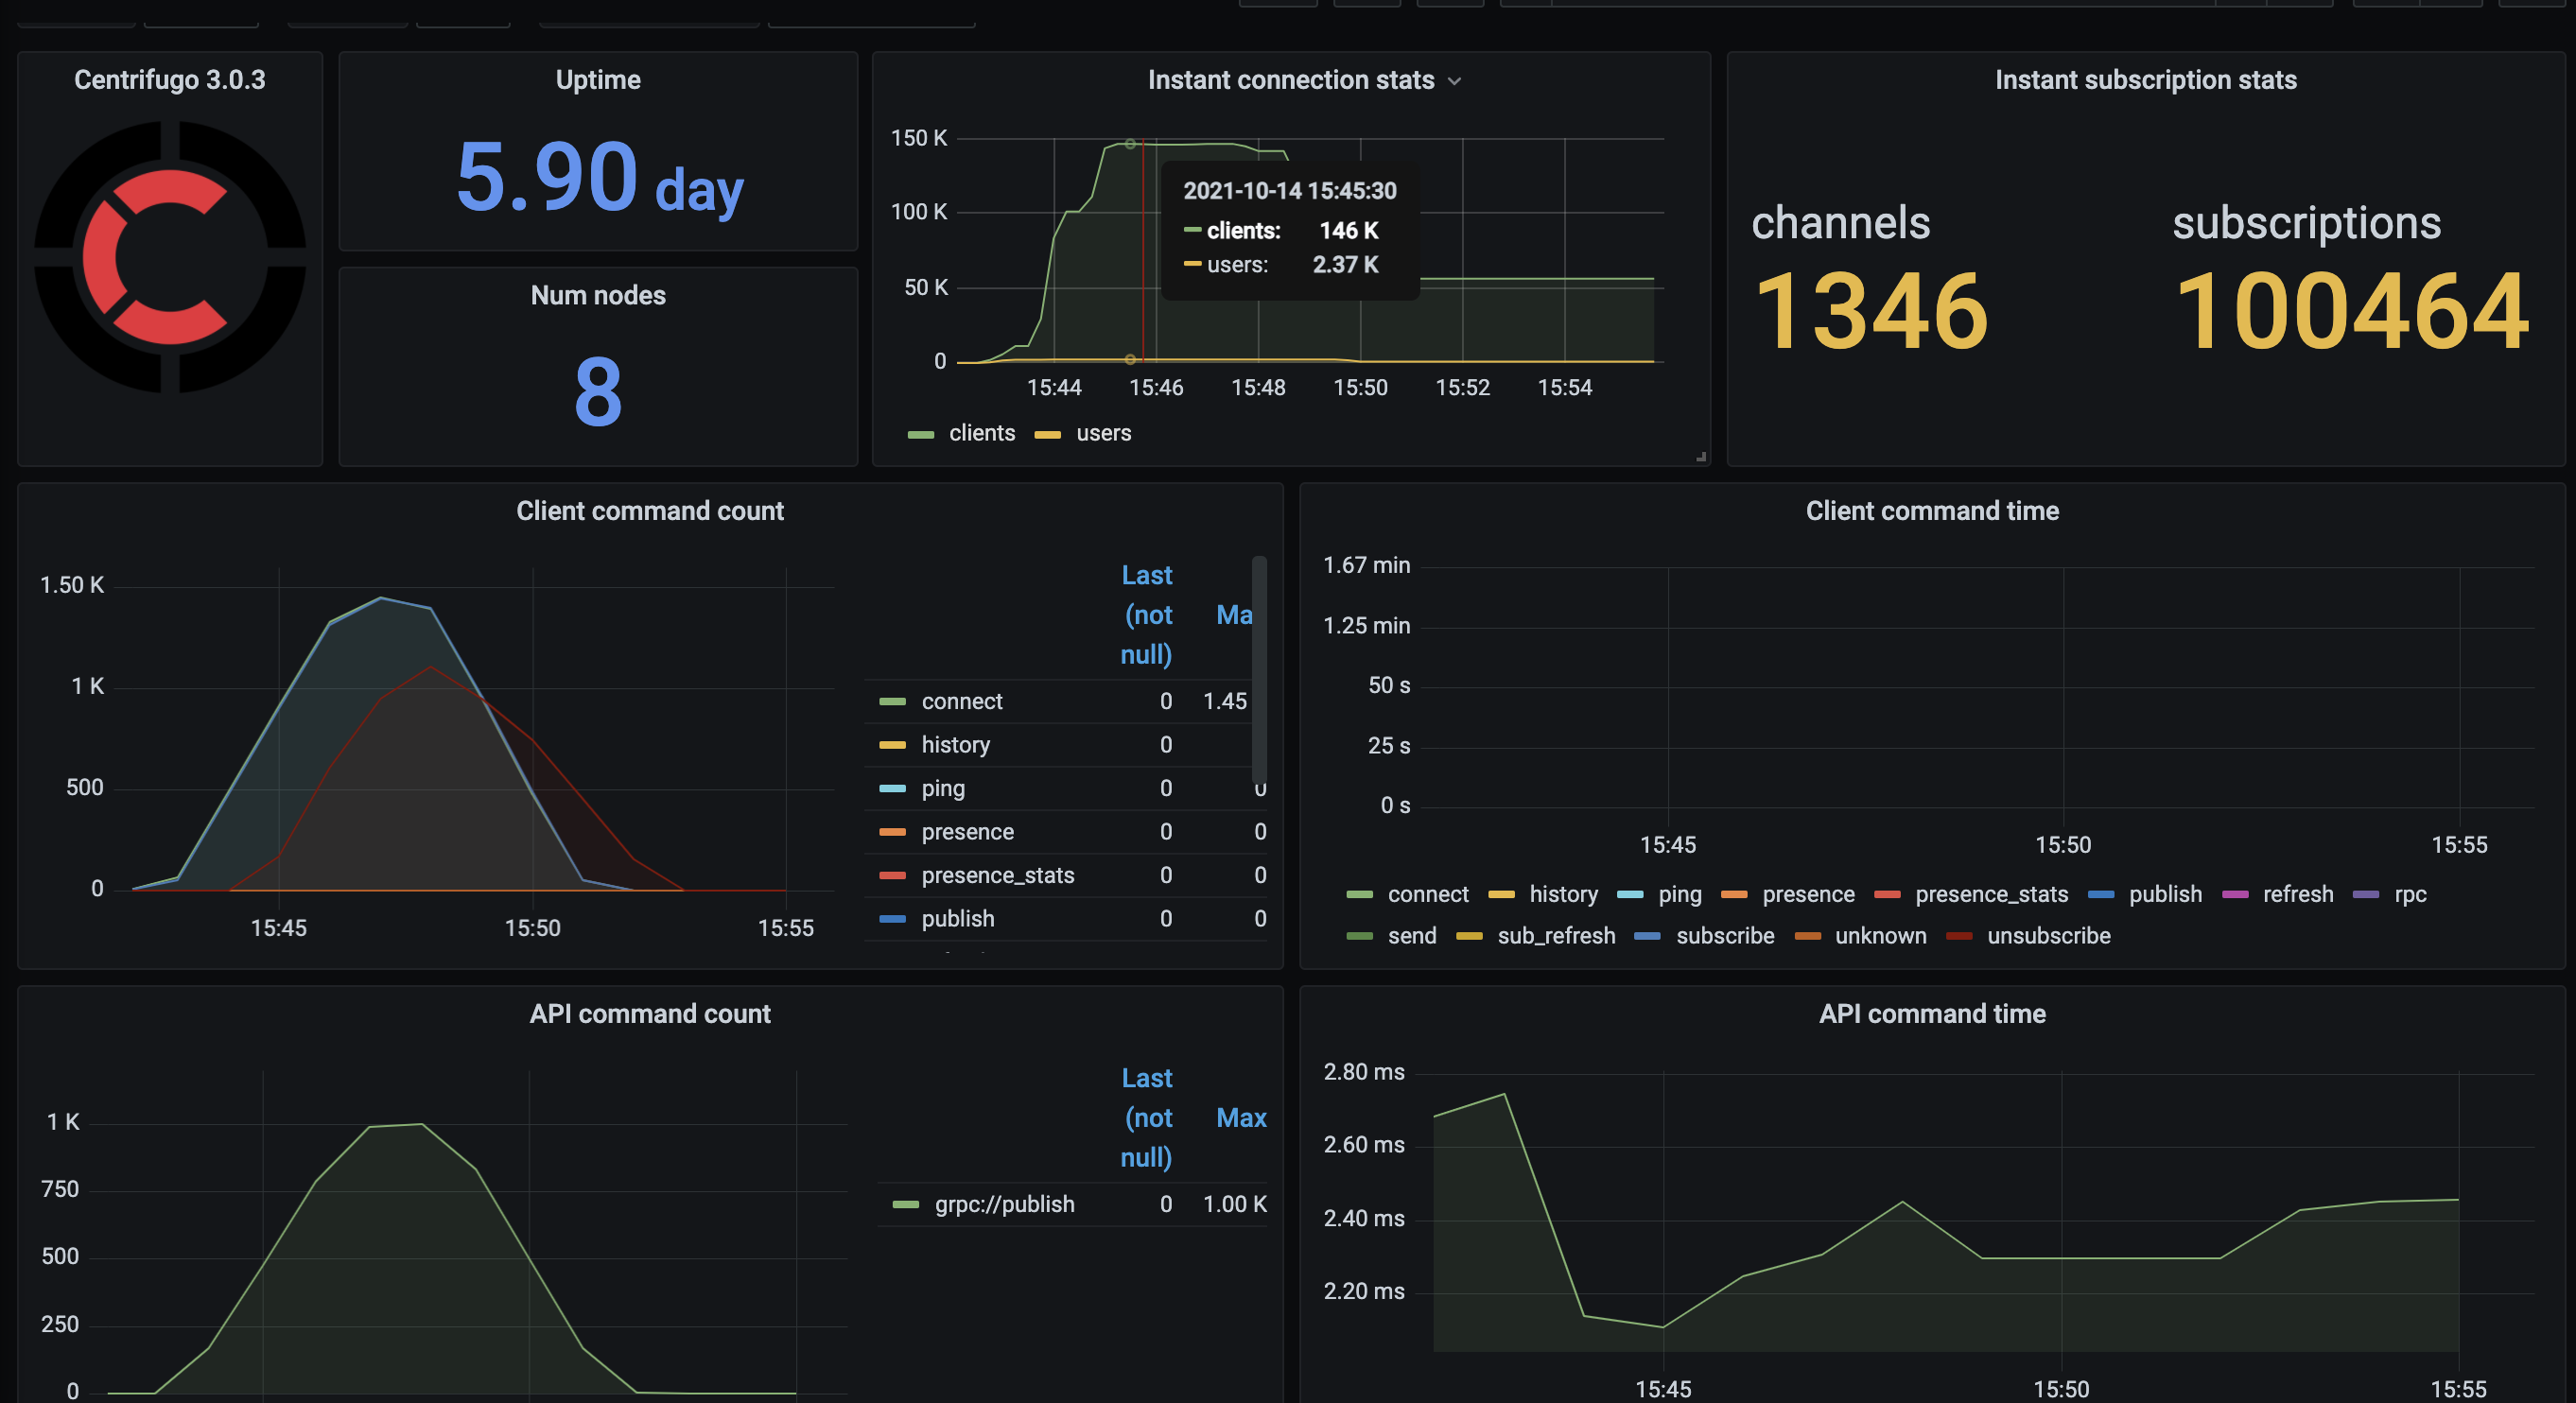Click the green grpc://publish series color marker
The image size is (2576, 1403).
(x=905, y=1205)
